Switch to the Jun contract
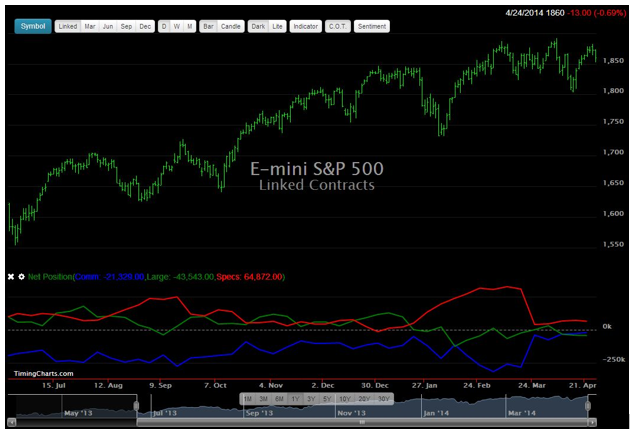632x432 pixels. (108, 26)
